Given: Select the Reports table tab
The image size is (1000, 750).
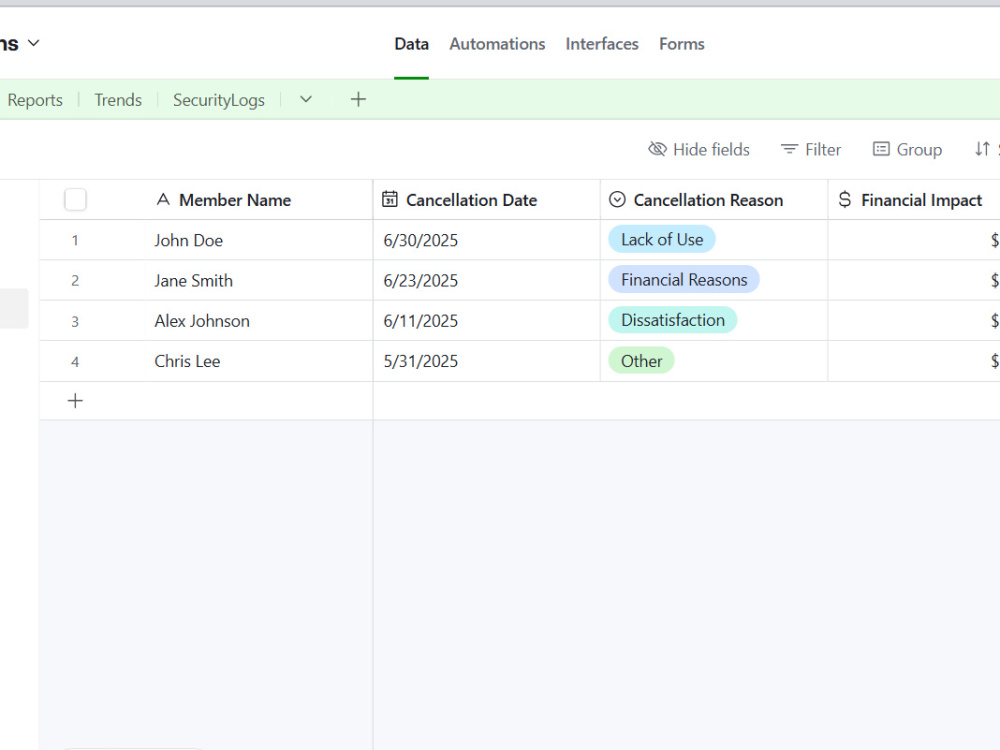Looking at the screenshot, I should 35,100.
